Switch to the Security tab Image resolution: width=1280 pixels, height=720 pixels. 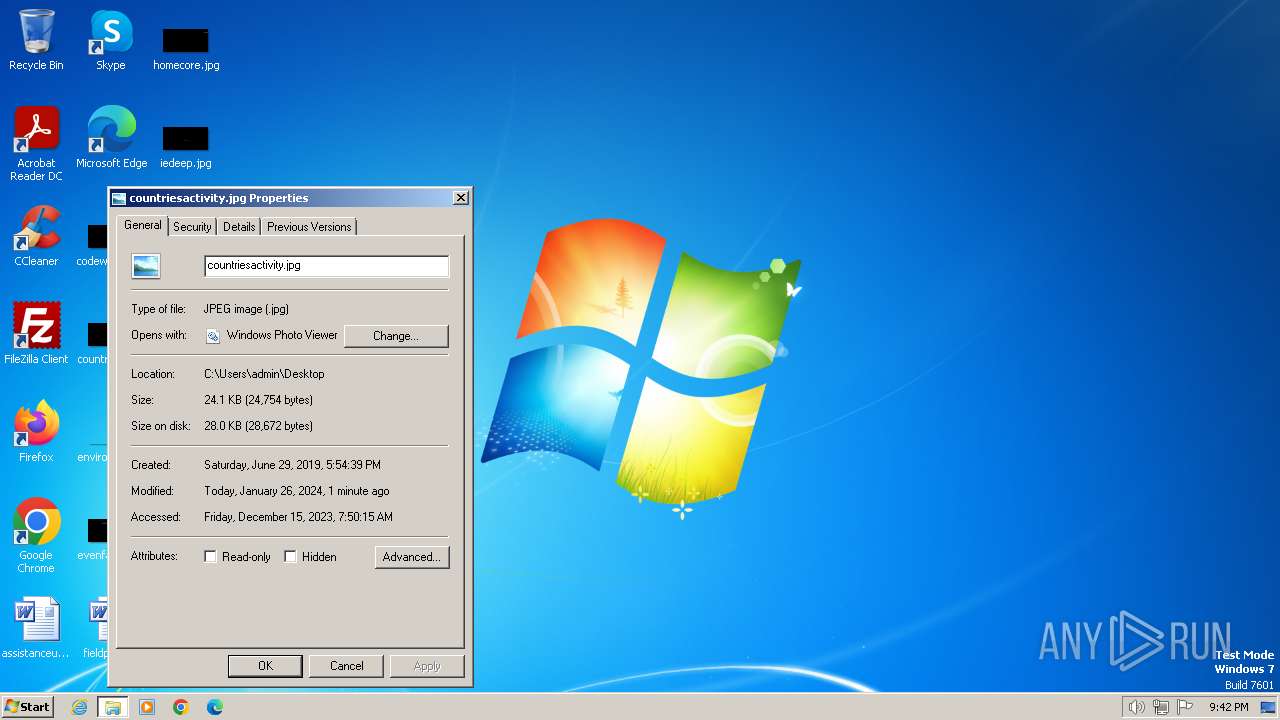192,227
